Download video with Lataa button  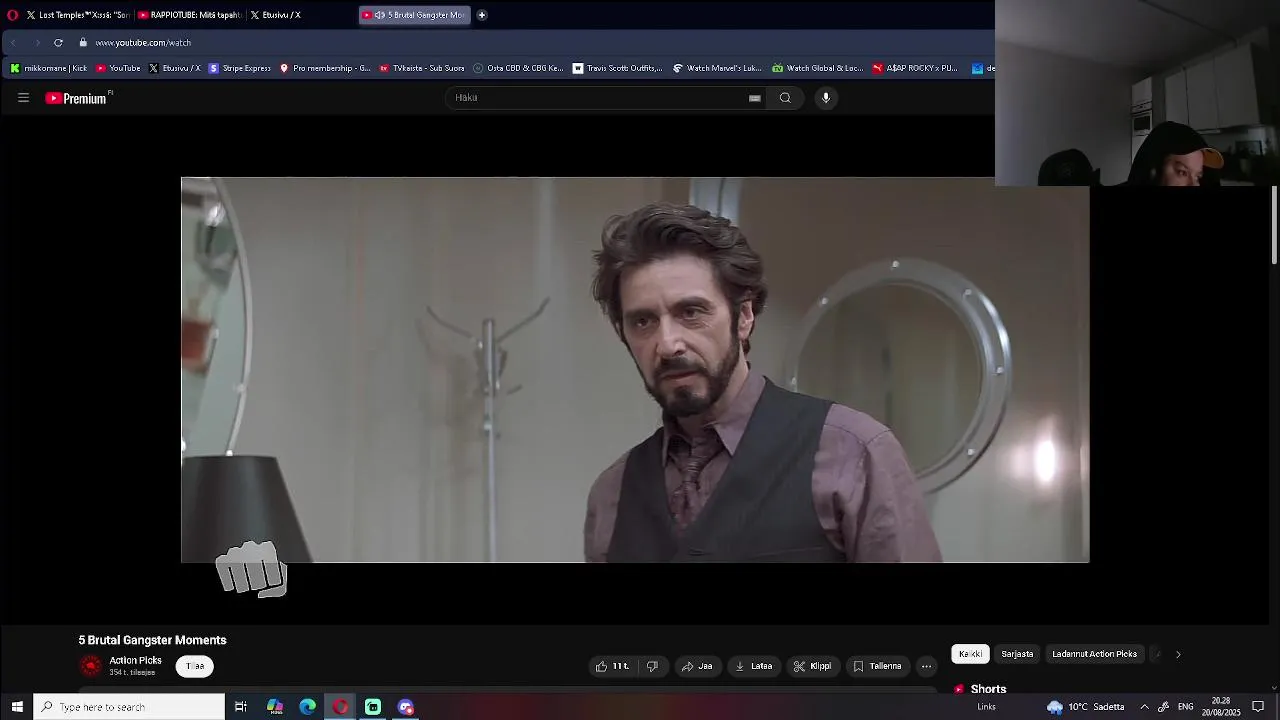pyautogui.click(x=754, y=666)
